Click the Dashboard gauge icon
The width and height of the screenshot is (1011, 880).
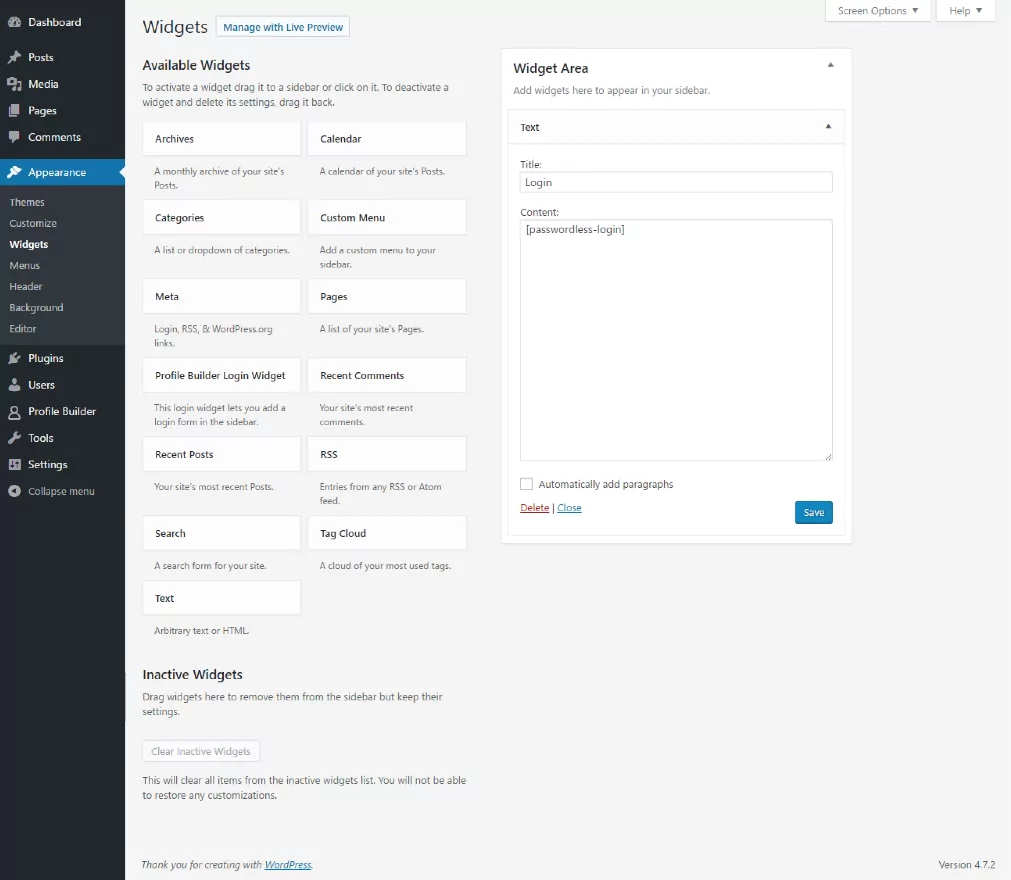14,22
